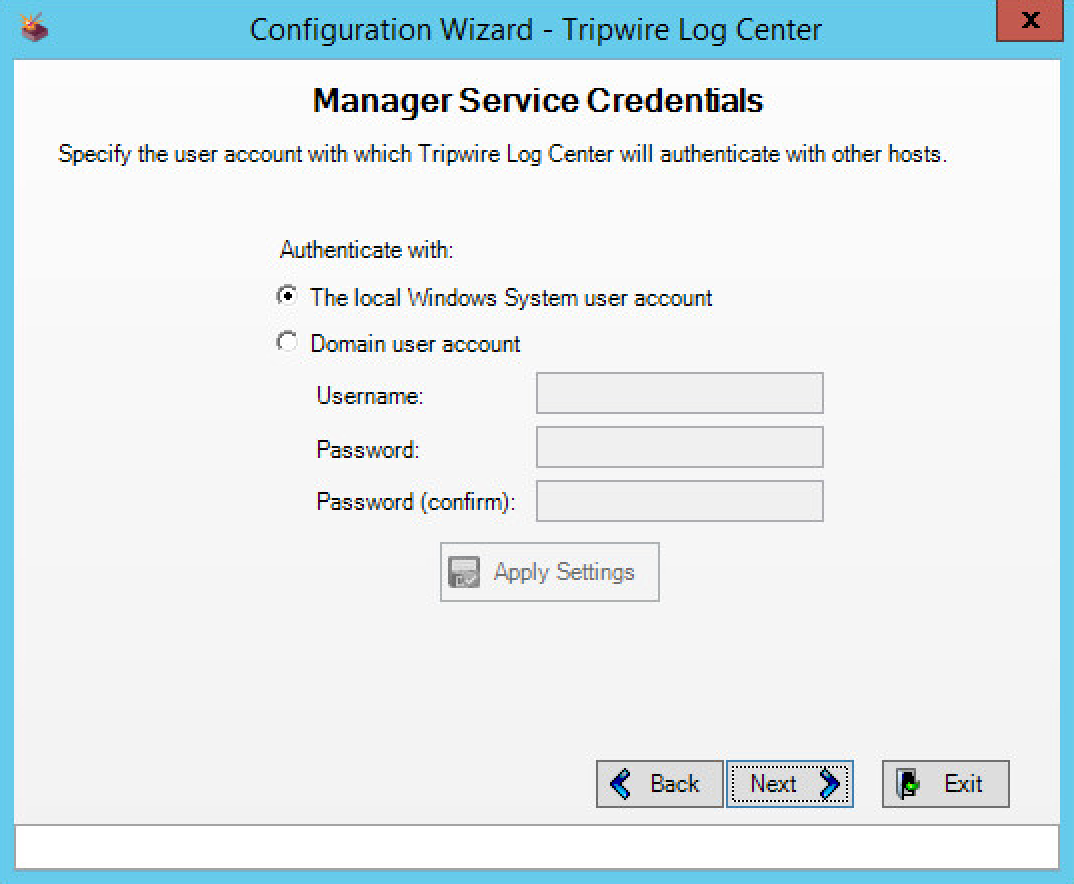Click the blue left arrow icon on Back

click(x=621, y=784)
